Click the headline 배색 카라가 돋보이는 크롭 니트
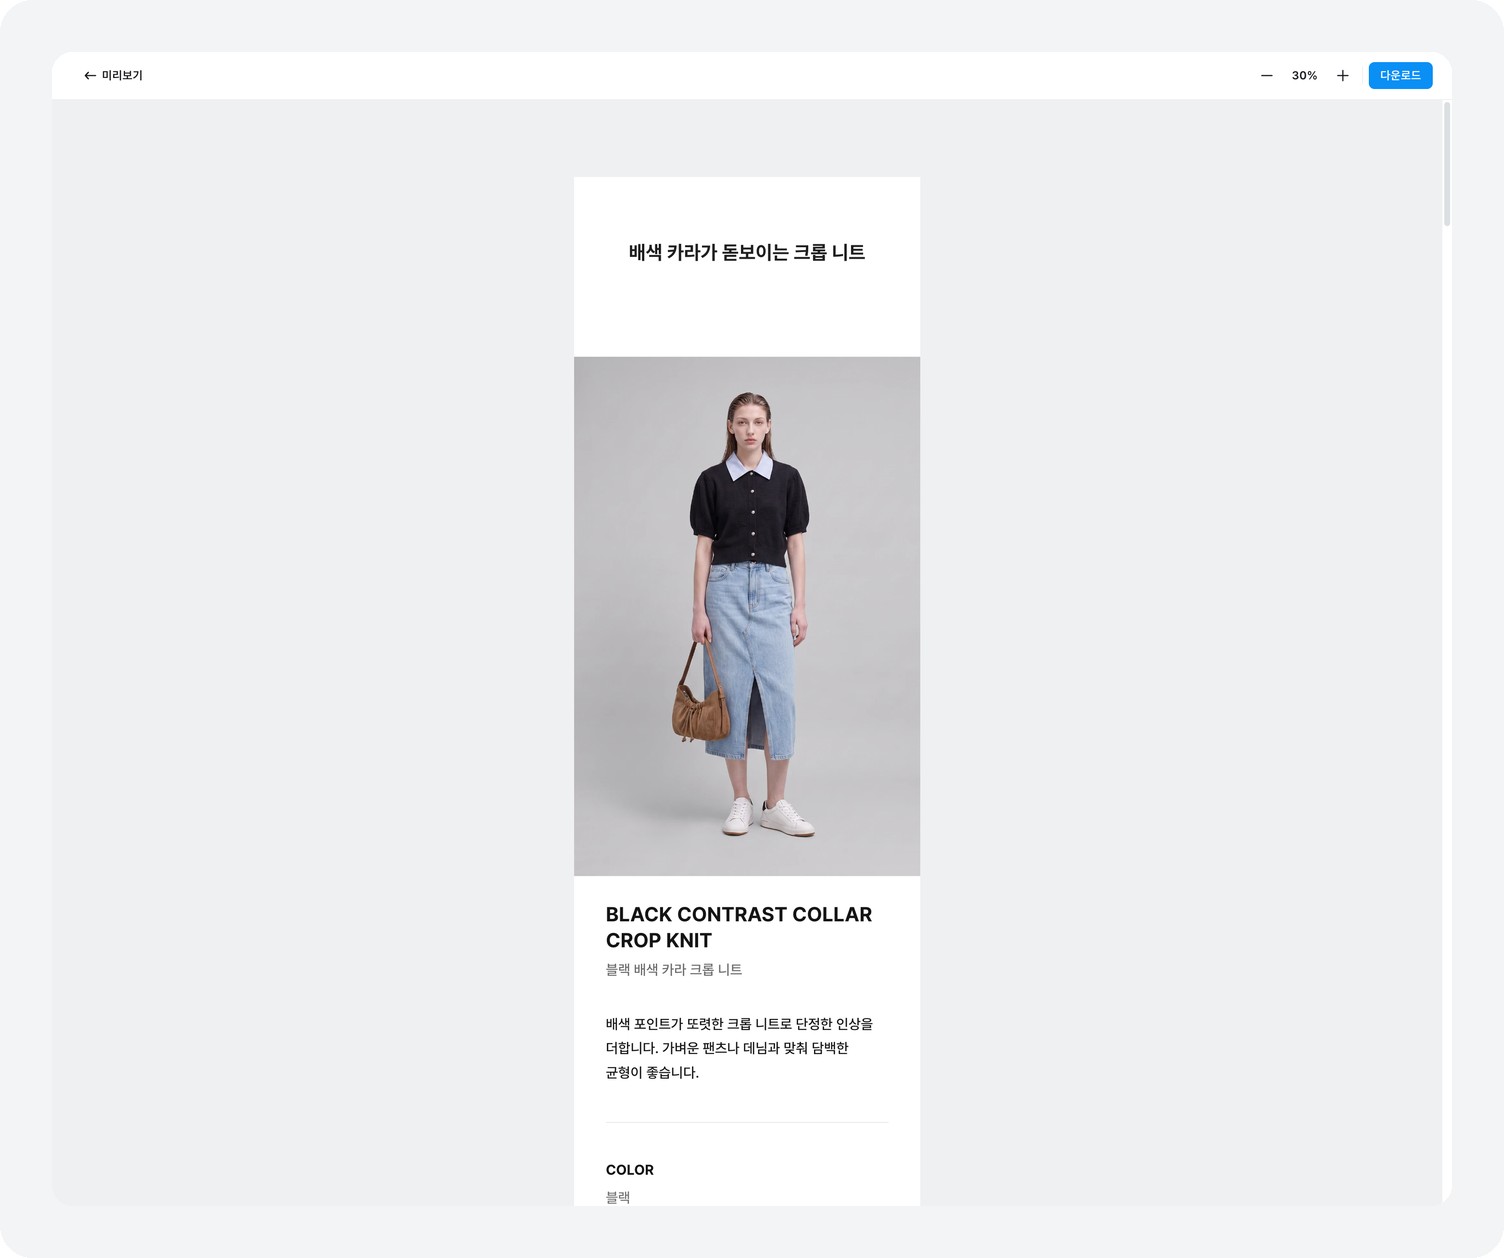Viewport: 1504px width, 1258px height. 747,252
